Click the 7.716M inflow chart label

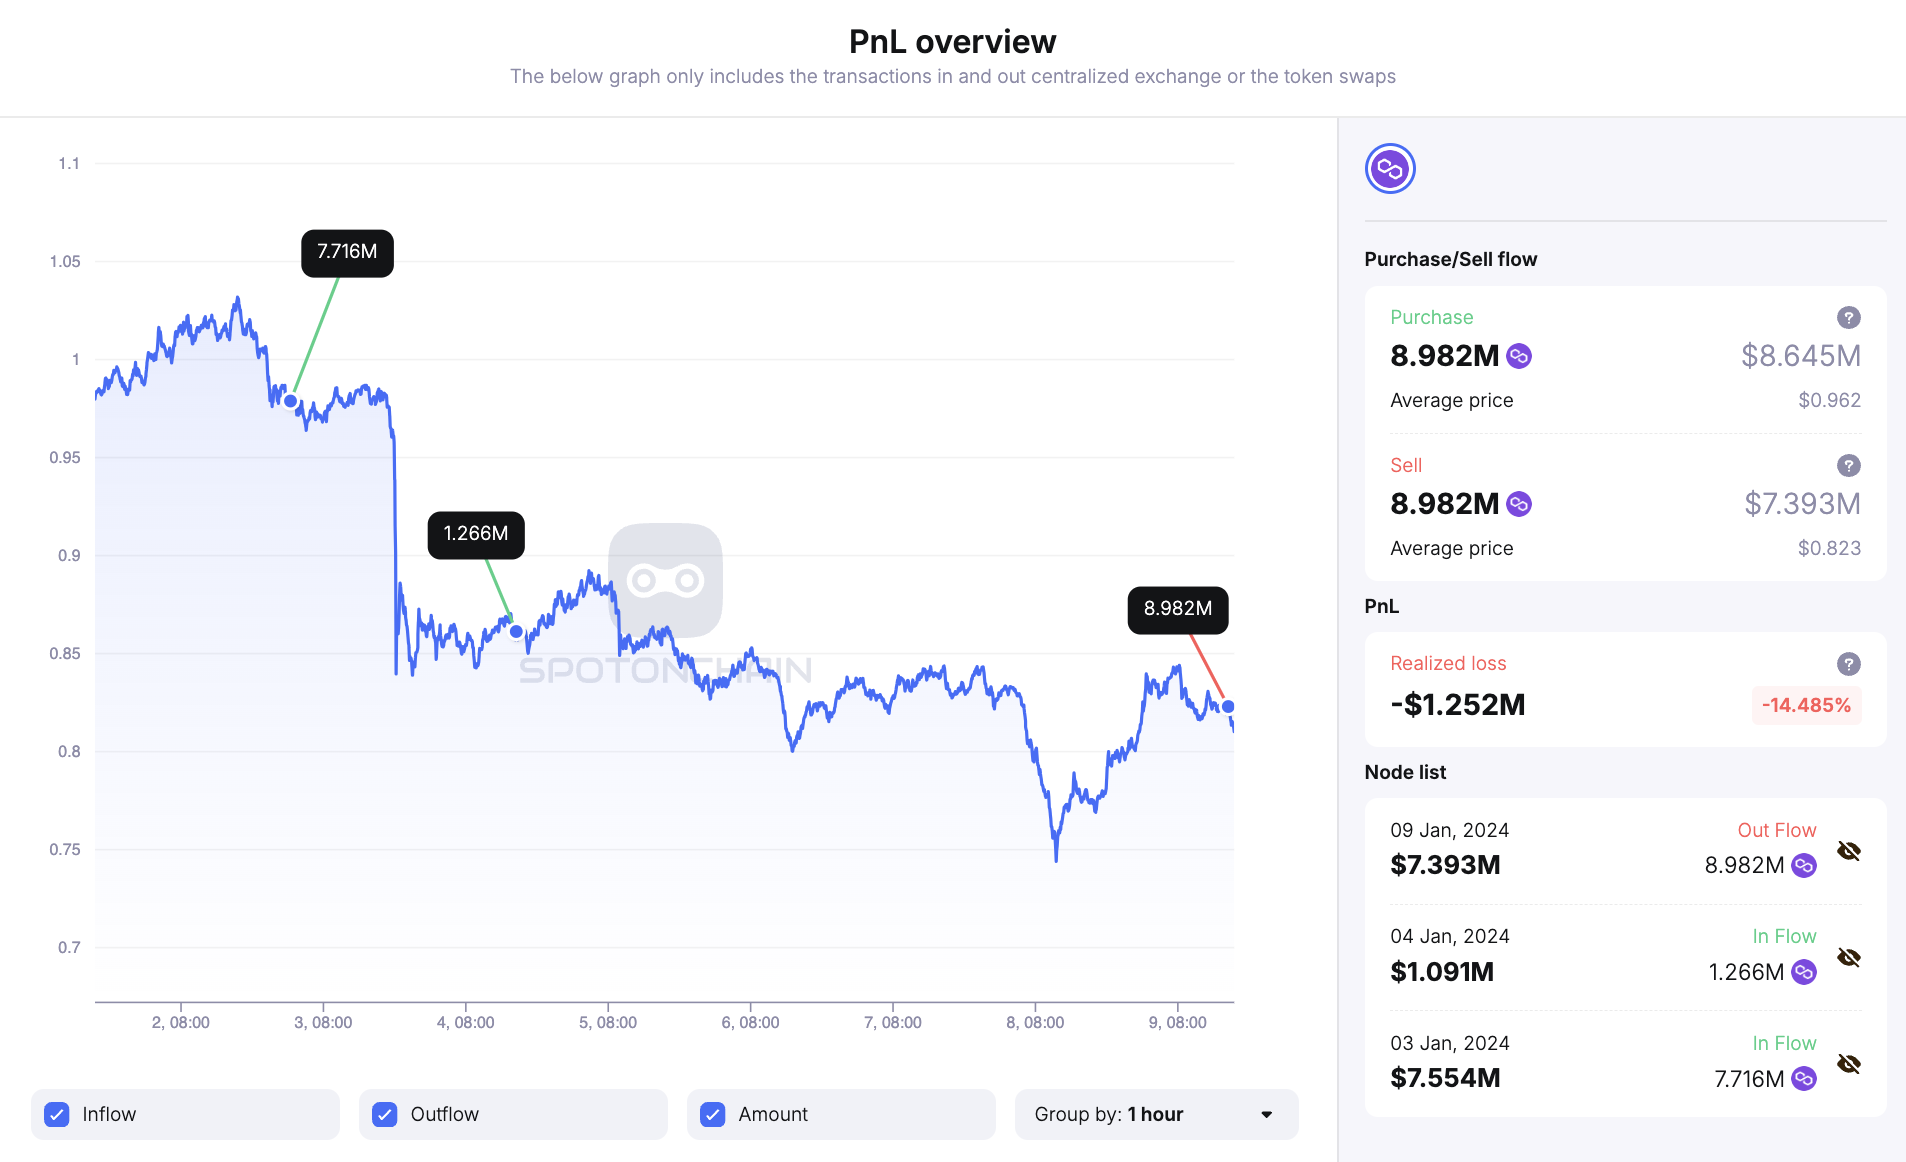(x=347, y=252)
